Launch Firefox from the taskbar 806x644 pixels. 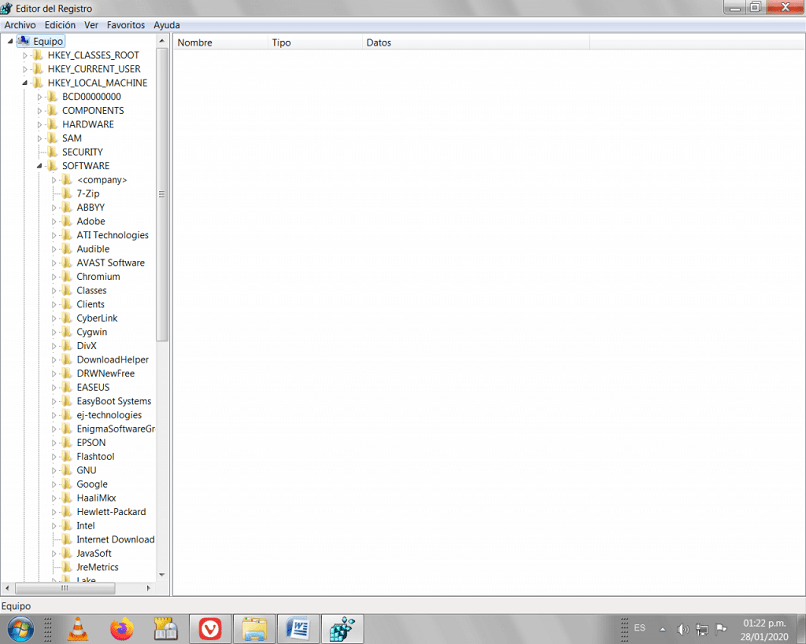coord(122,629)
